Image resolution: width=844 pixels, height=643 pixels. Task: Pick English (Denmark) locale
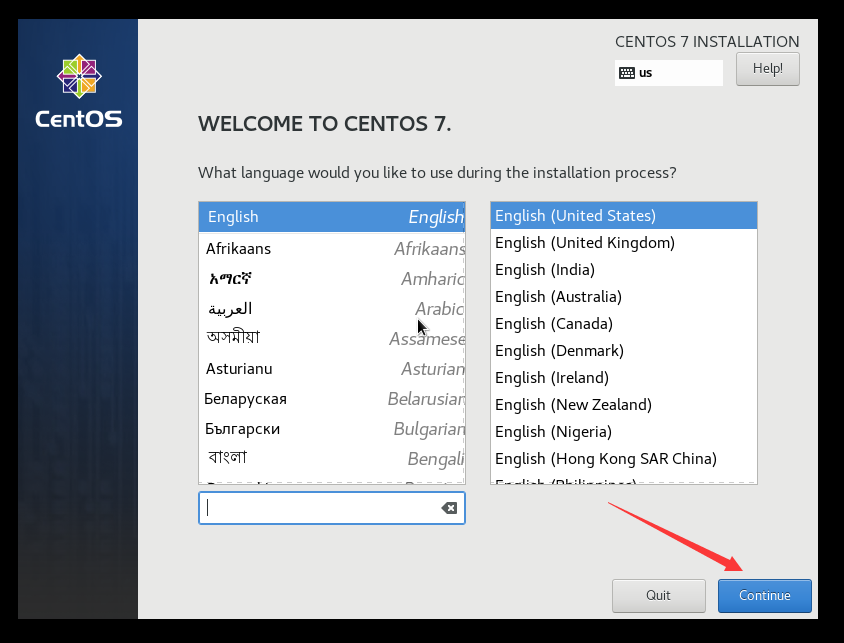[x=624, y=350]
